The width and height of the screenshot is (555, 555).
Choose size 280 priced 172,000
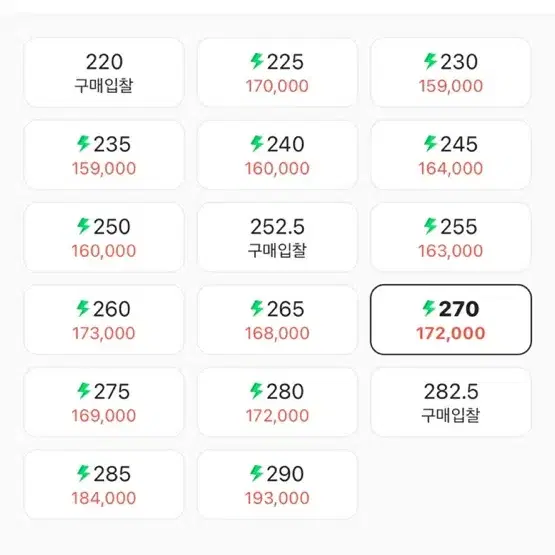click(277, 402)
